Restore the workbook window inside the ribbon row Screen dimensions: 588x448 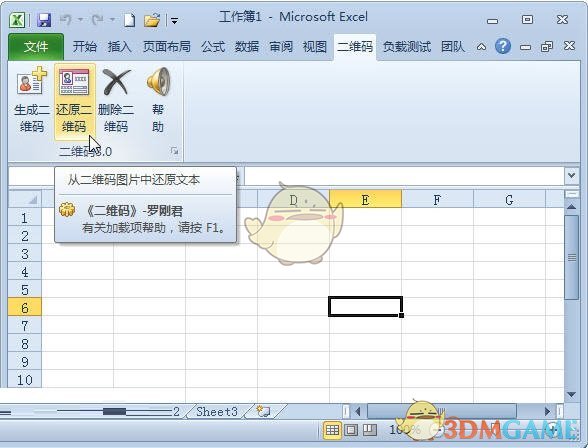click(x=547, y=47)
